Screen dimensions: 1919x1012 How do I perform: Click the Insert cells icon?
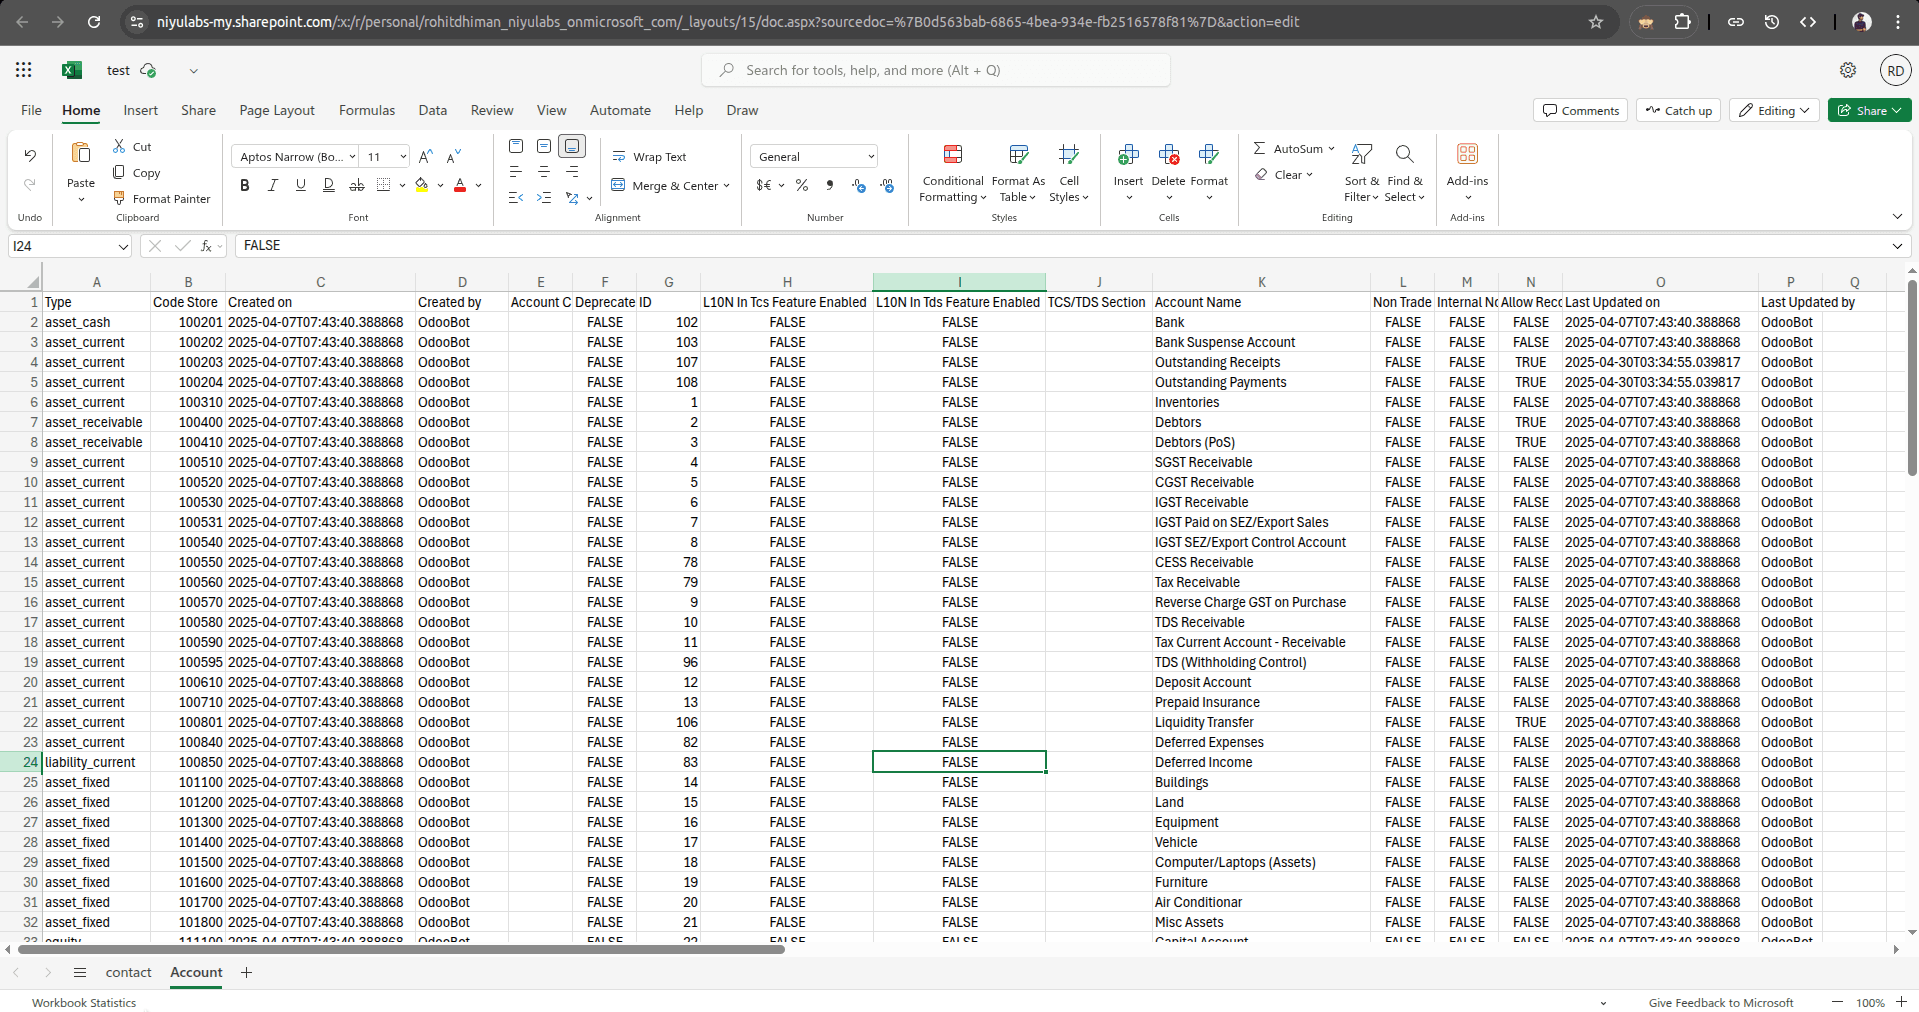1128,154
